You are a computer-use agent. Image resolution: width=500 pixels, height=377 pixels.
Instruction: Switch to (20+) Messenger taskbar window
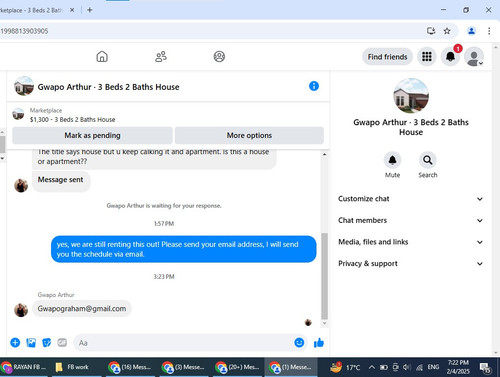point(237,367)
